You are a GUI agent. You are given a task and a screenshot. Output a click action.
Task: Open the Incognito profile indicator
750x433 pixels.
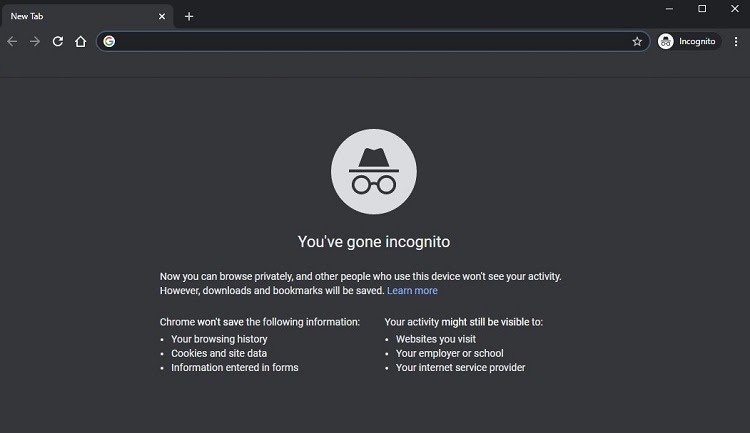point(688,42)
